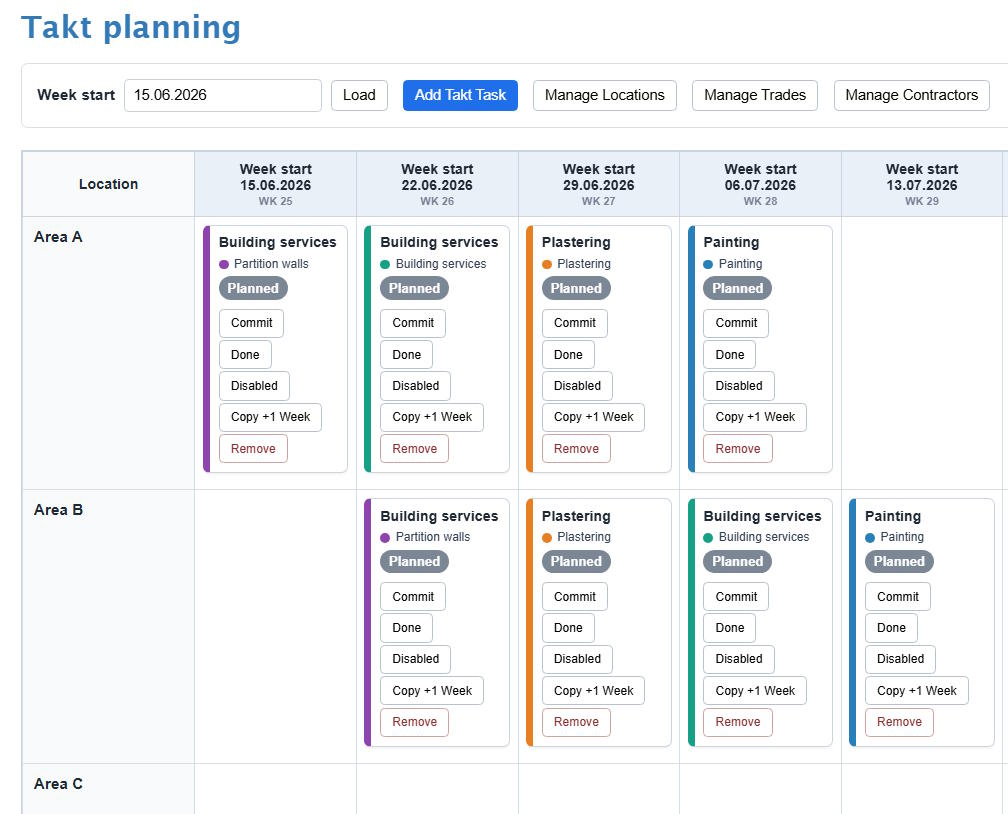
Task: Commit Area B WK 26 Building services task
Action: 413,597
